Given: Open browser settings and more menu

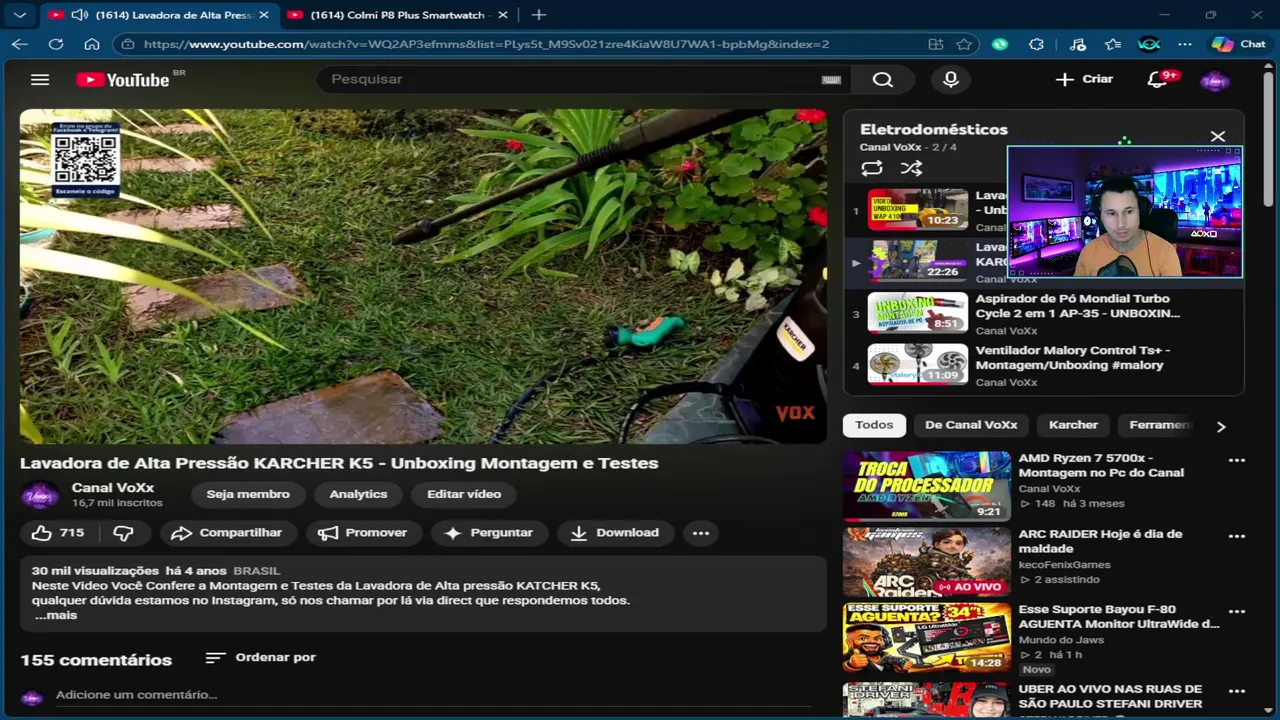Looking at the screenshot, I should point(1185,44).
